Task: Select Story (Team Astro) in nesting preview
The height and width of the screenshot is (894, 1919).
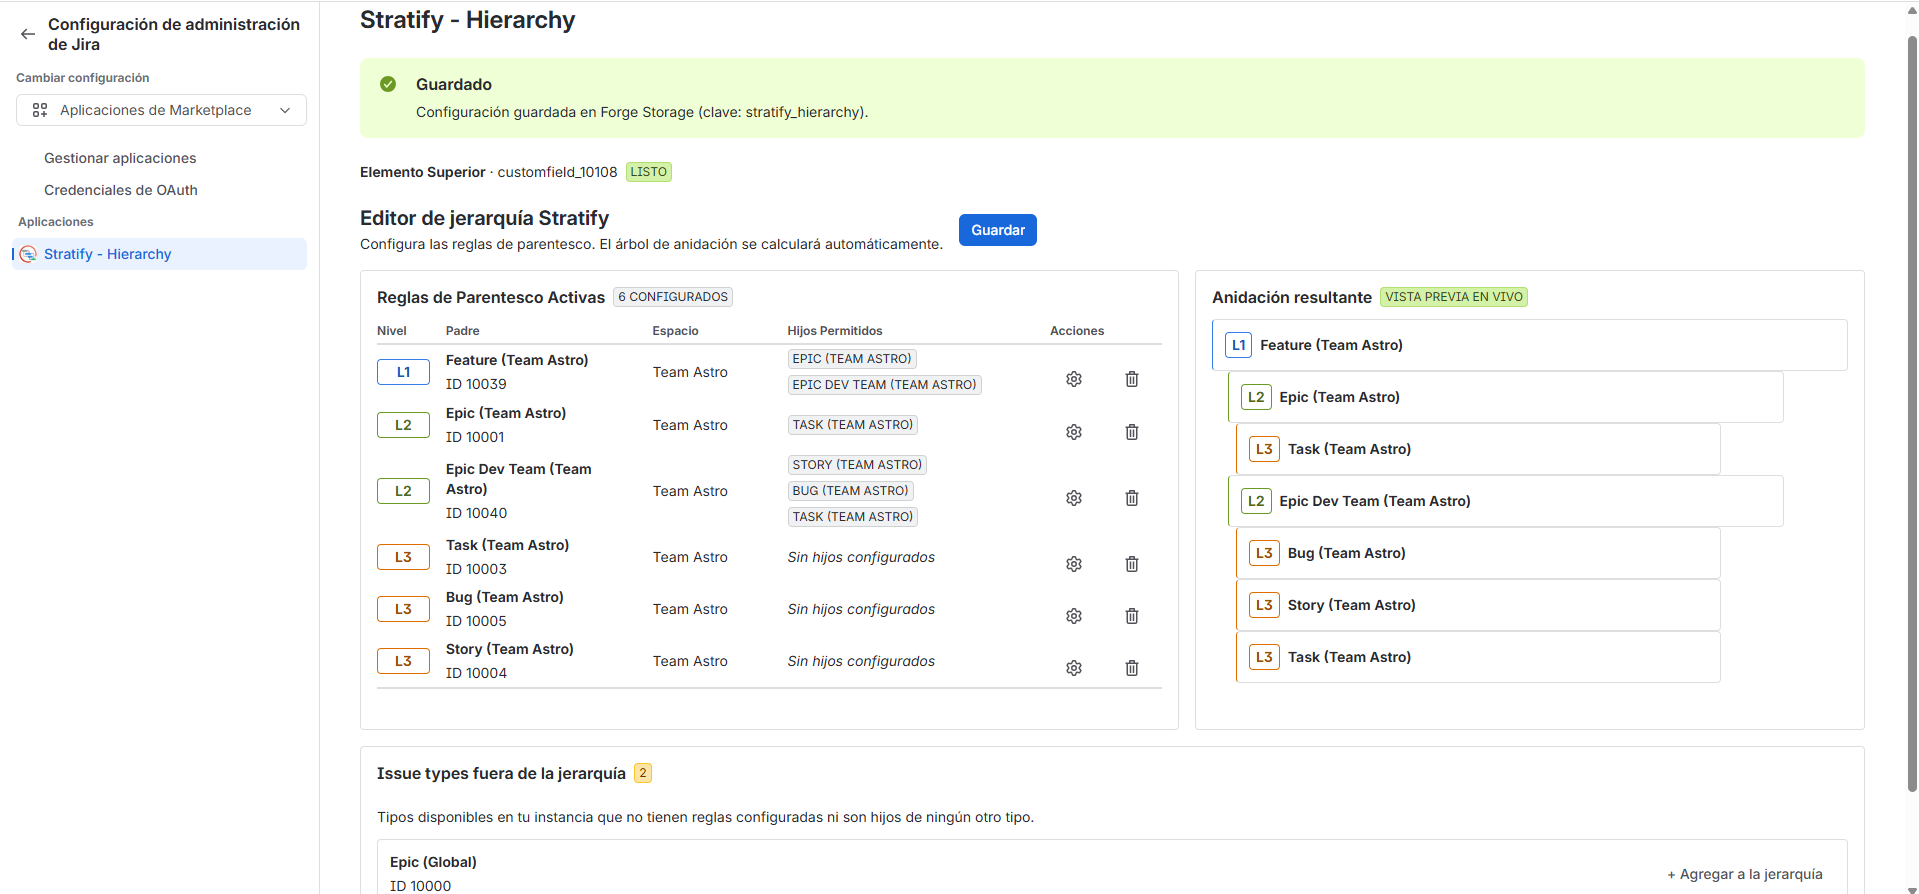Action: point(1478,605)
